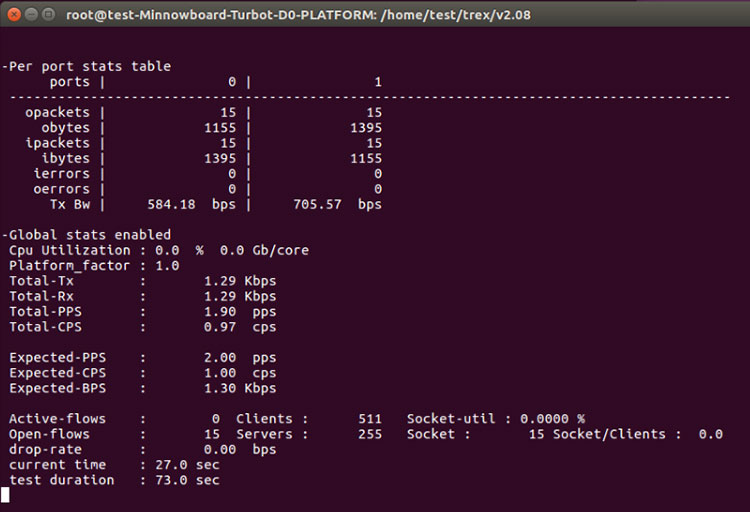Click the 'Global stats enabled' heading
Screen dimensions: 750x512
point(90,235)
